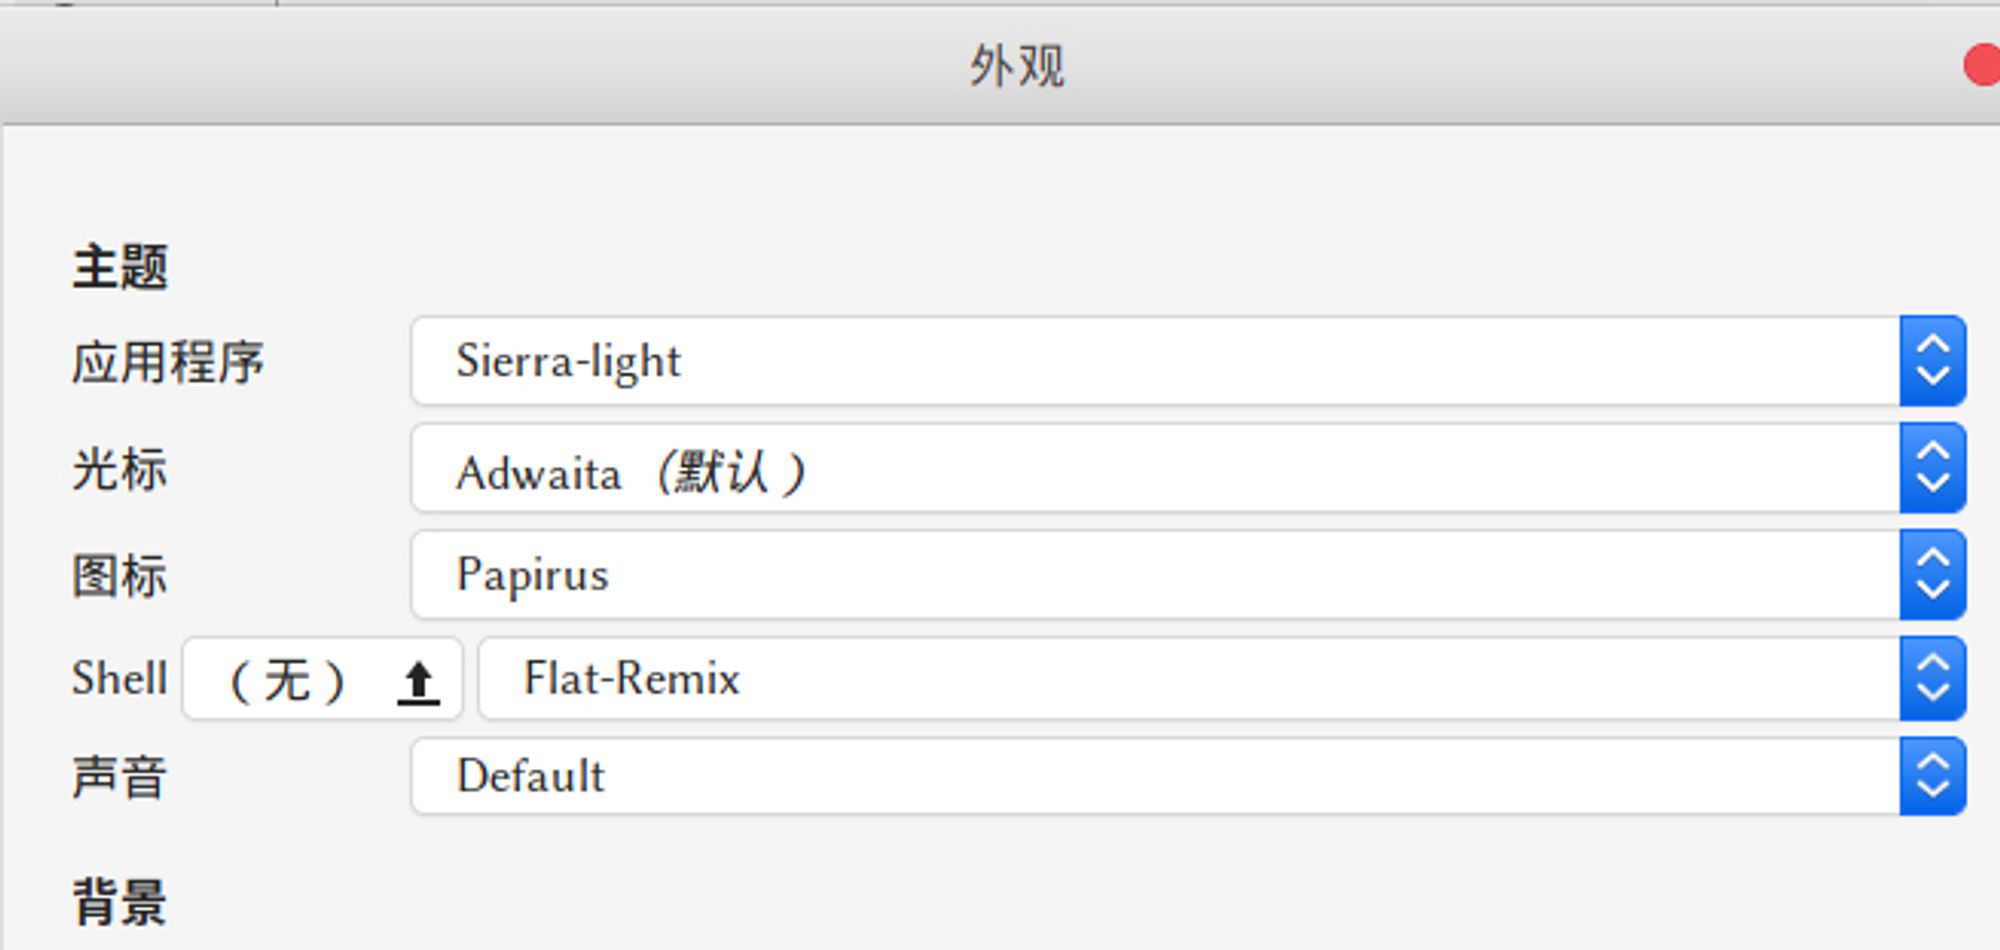Click the blue arrows on the Sierra-light dropdown
The image size is (2000, 950).
pos(1932,361)
